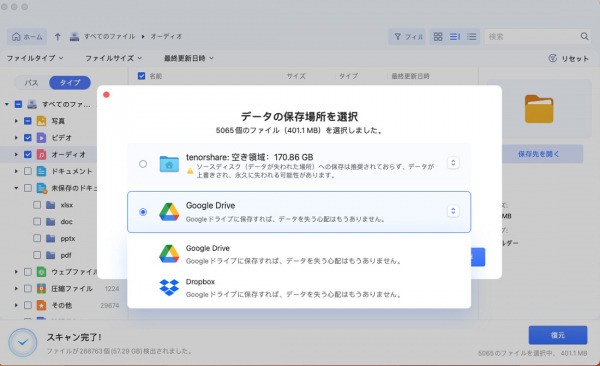
Task: Uncheck the ビデオ checkbox
Action: point(28,137)
